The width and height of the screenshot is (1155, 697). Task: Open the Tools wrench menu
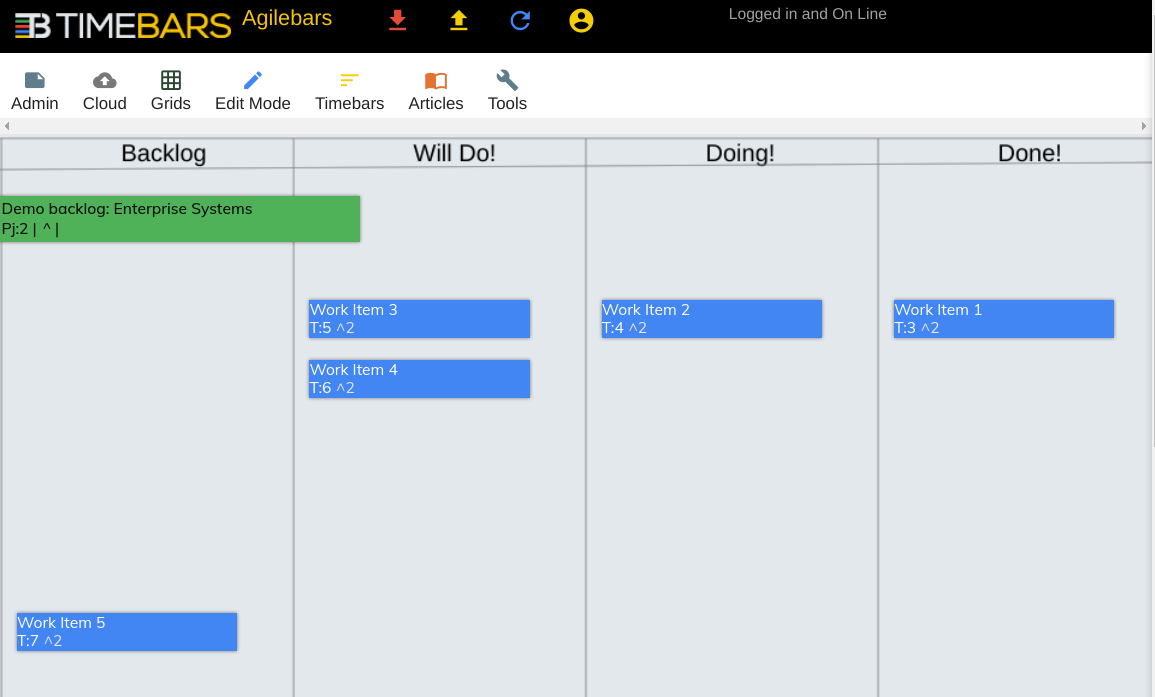[507, 90]
